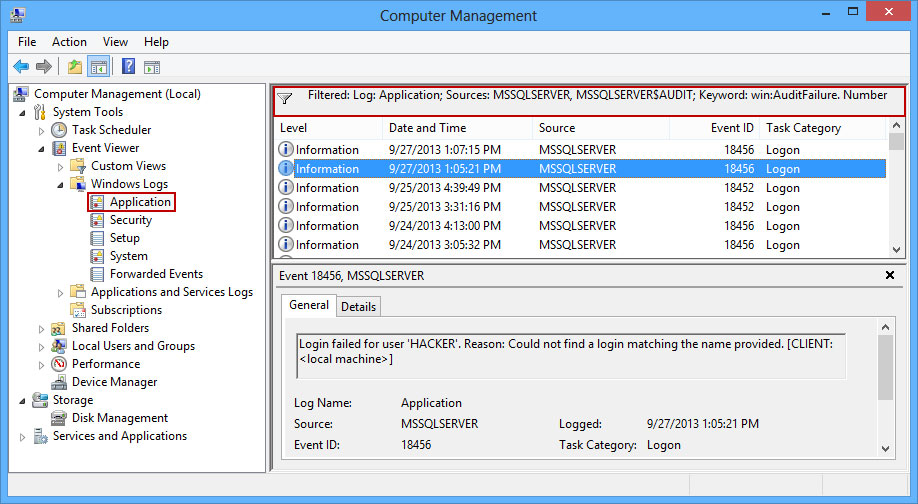Open the File menu
The image size is (918, 504).
27,42
